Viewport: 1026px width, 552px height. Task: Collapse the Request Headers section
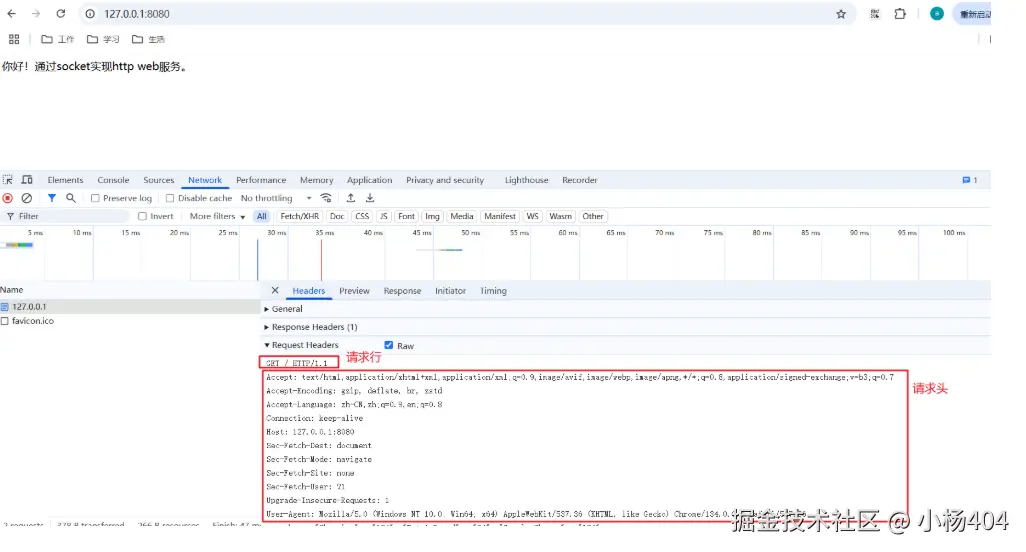pos(301,345)
